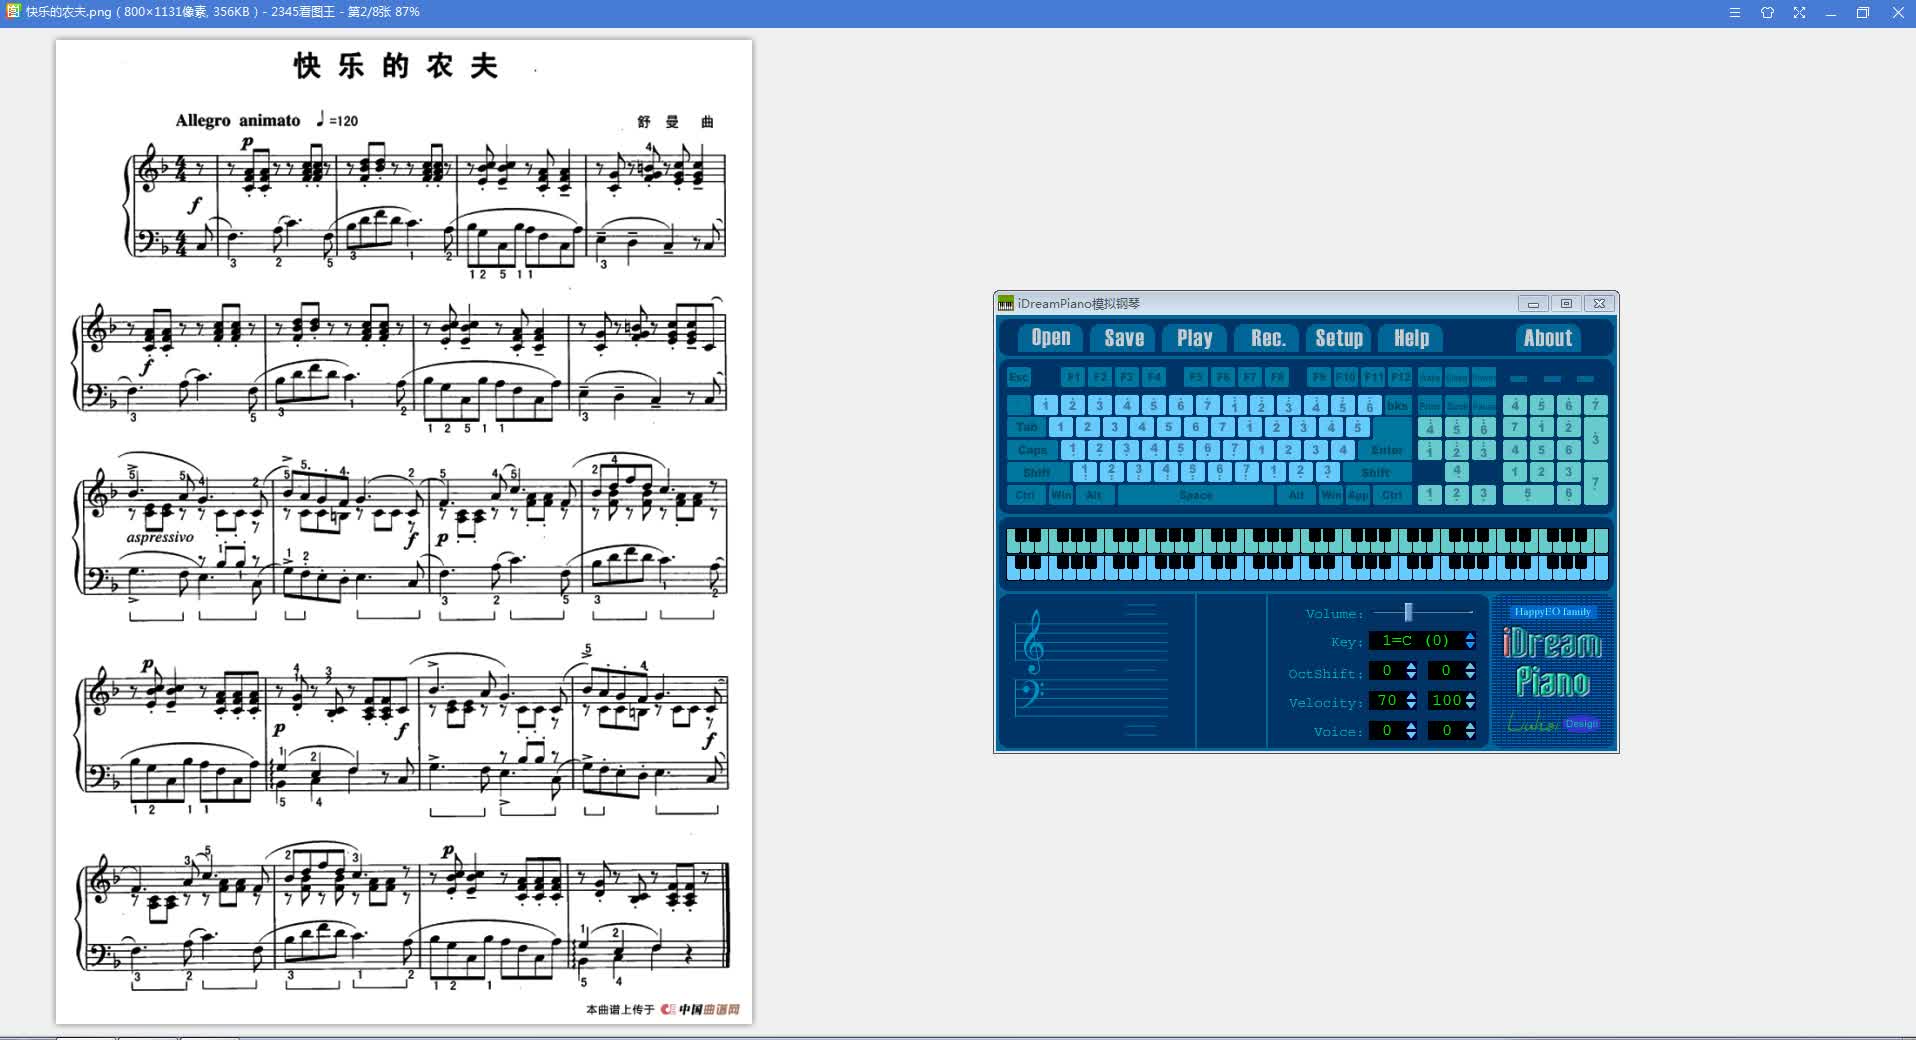
Task: Click the virtual F1 key
Action: click(1073, 377)
